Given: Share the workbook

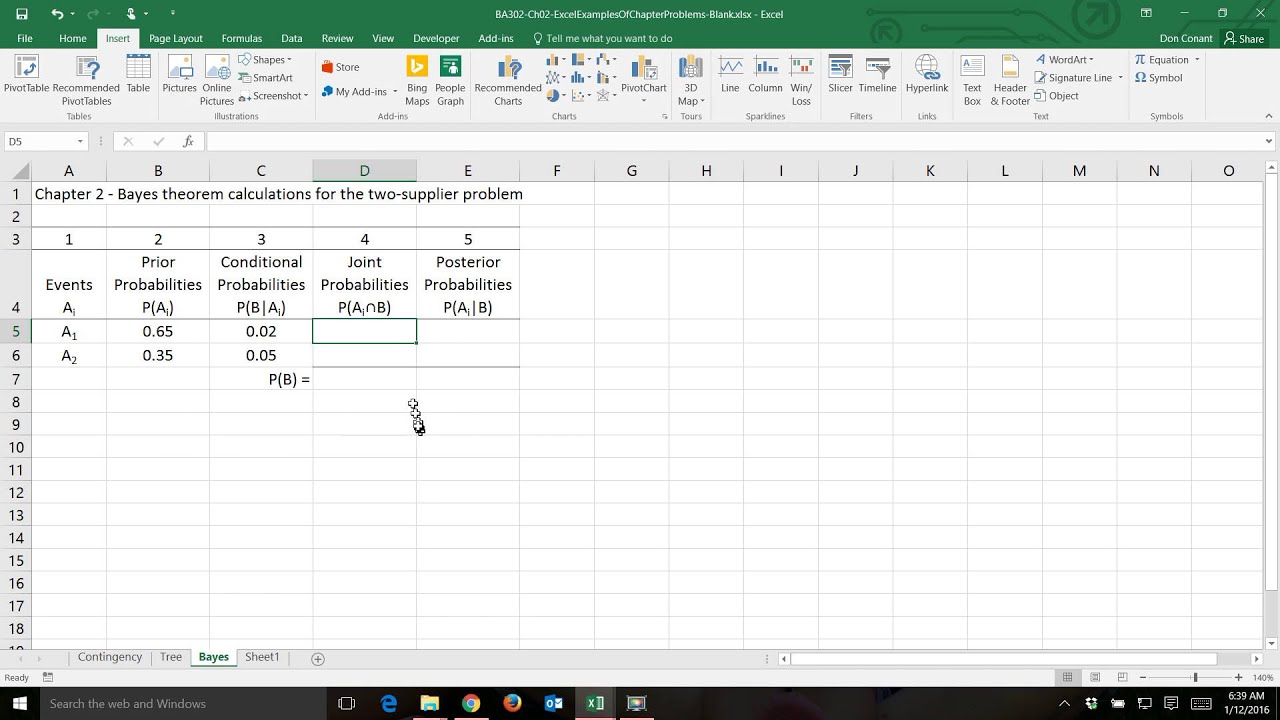Looking at the screenshot, I should [1244, 39].
